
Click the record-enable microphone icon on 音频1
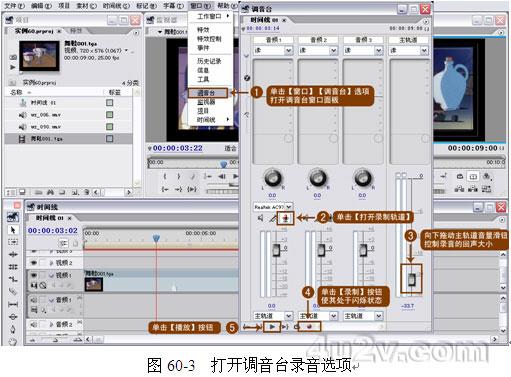(286, 218)
